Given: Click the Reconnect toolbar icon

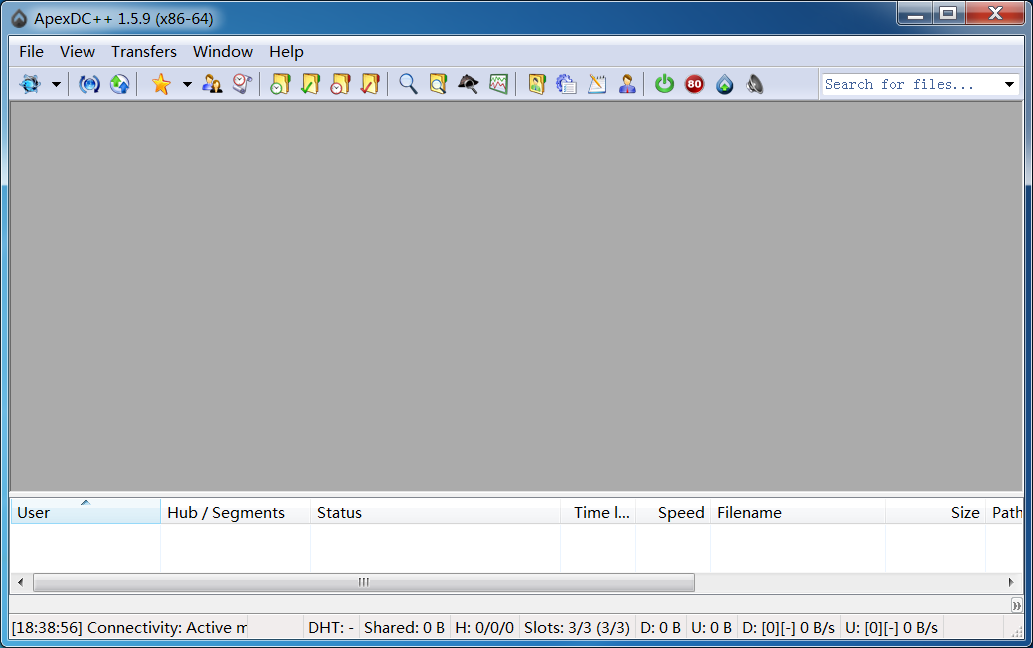Looking at the screenshot, I should pyautogui.click(x=89, y=85).
